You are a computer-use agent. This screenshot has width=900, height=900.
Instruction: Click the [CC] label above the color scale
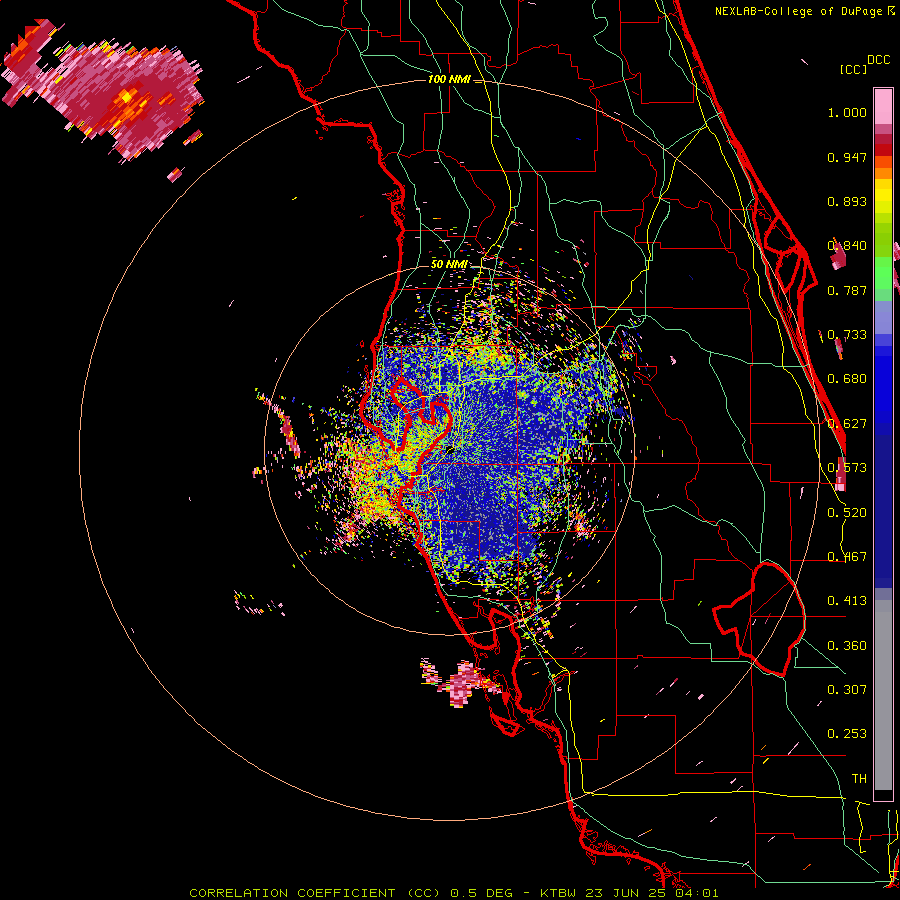coord(853,69)
